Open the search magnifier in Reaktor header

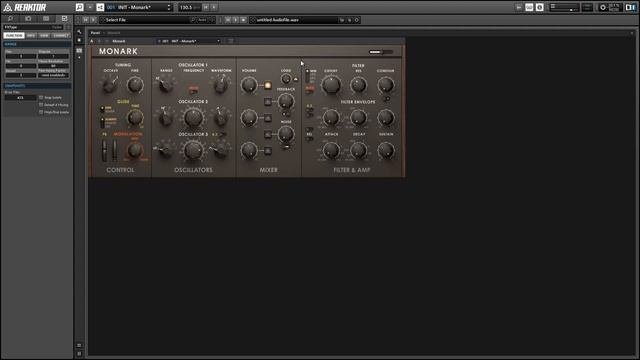(x=80, y=7)
